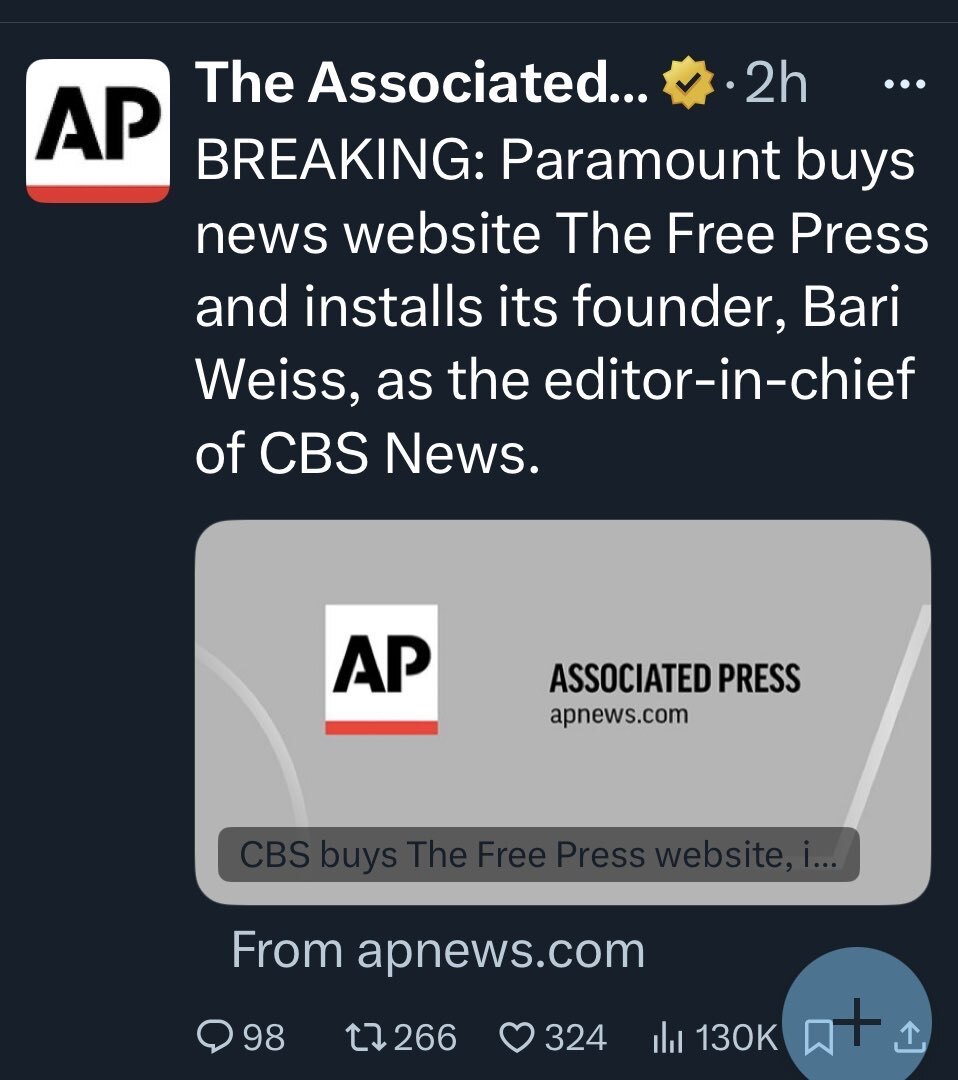Repost with the retweet arrows icon
The height and width of the screenshot is (1080, 958).
pyautogui.click(x=365, y=1037)
